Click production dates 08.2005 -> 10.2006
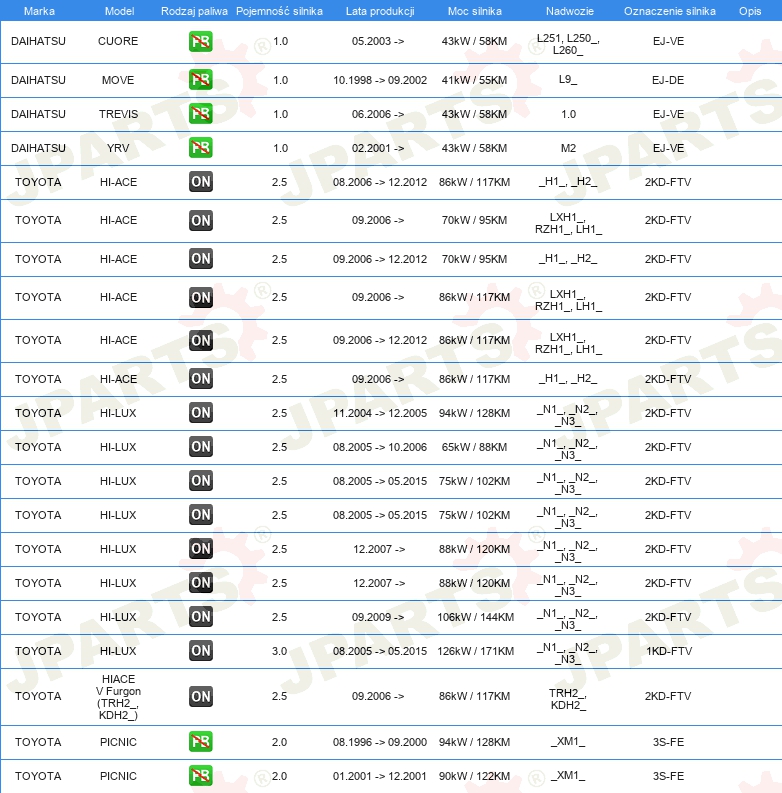Screen dimensions: 782x793 (380, 447)
